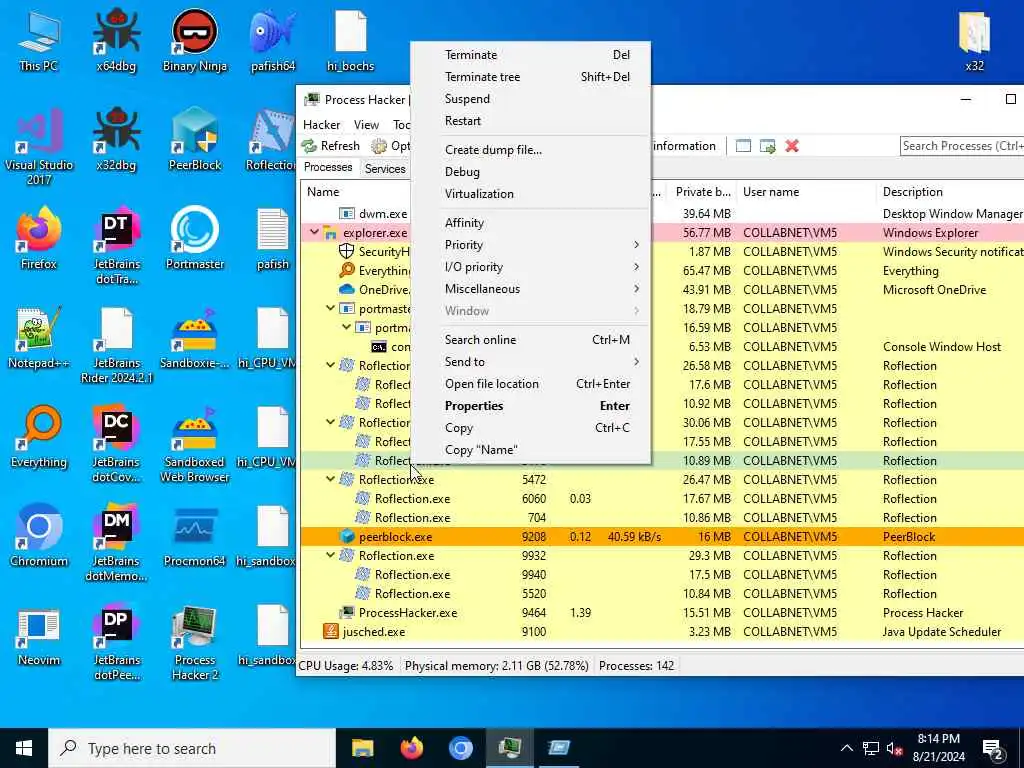Select the dwm.exe process row
Image resolution: width=1024 pixels, height=768 pixels.
(662, 214)
